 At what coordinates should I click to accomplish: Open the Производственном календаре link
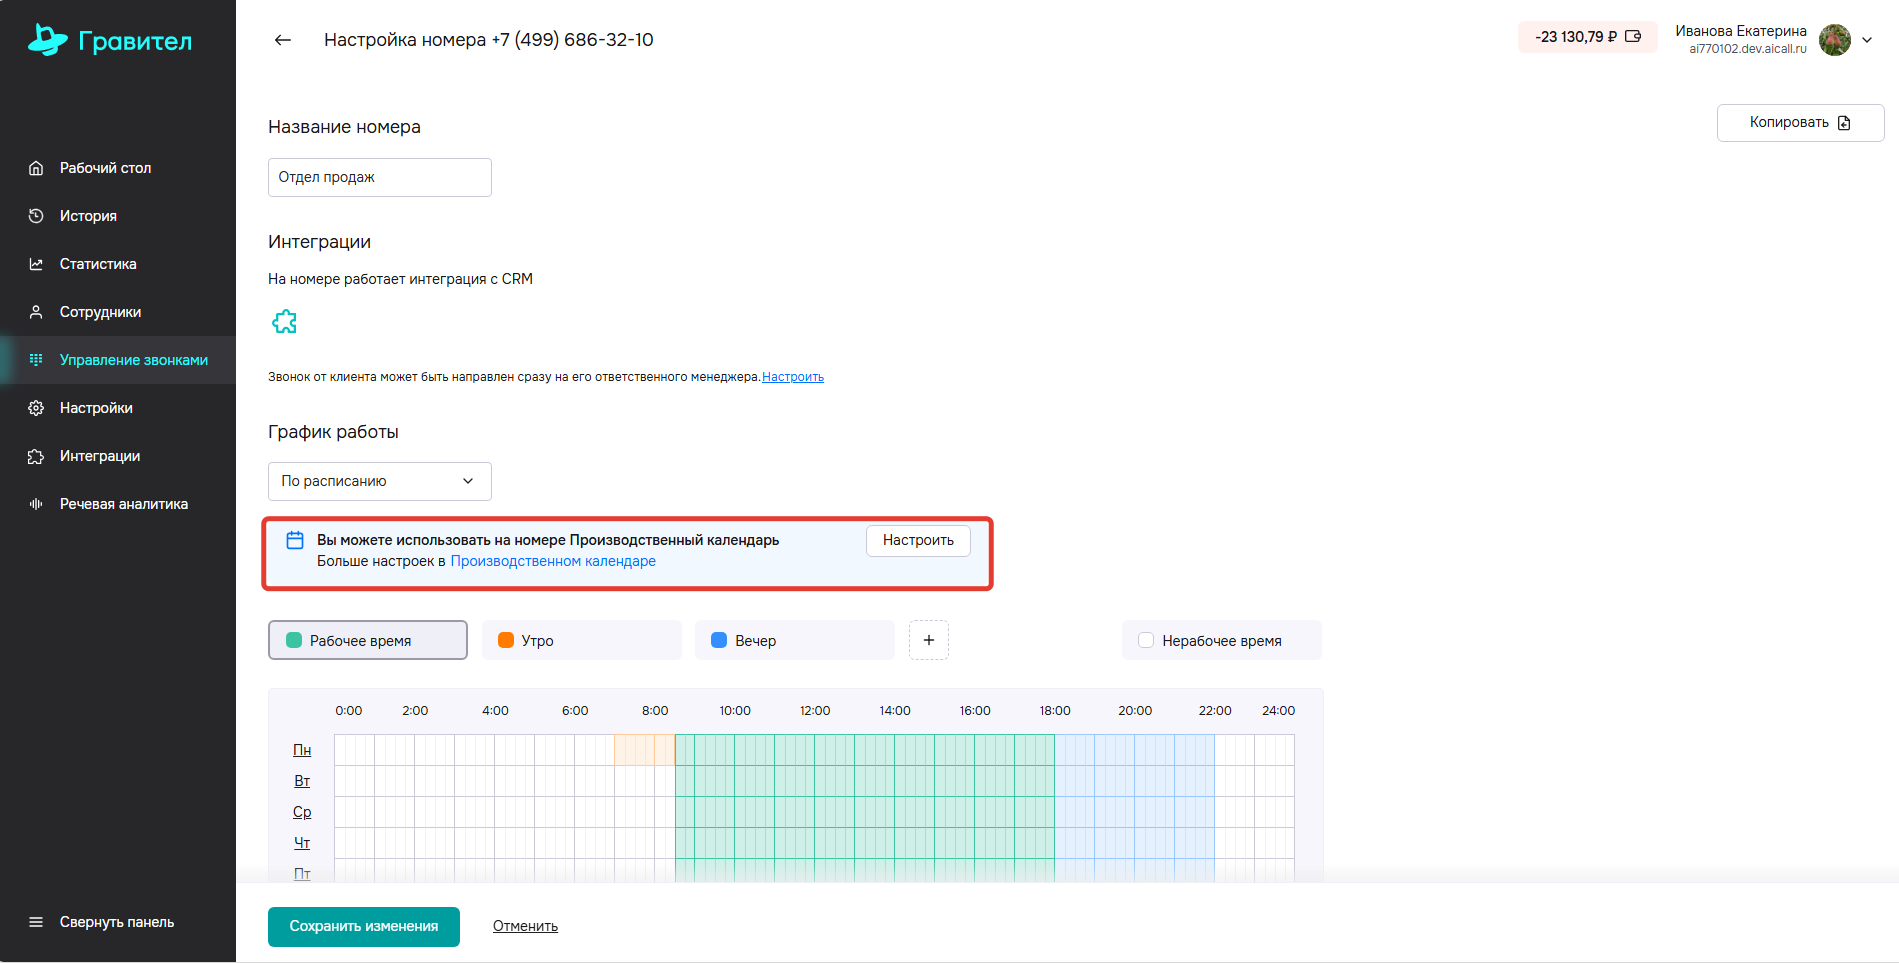[553, 561]
